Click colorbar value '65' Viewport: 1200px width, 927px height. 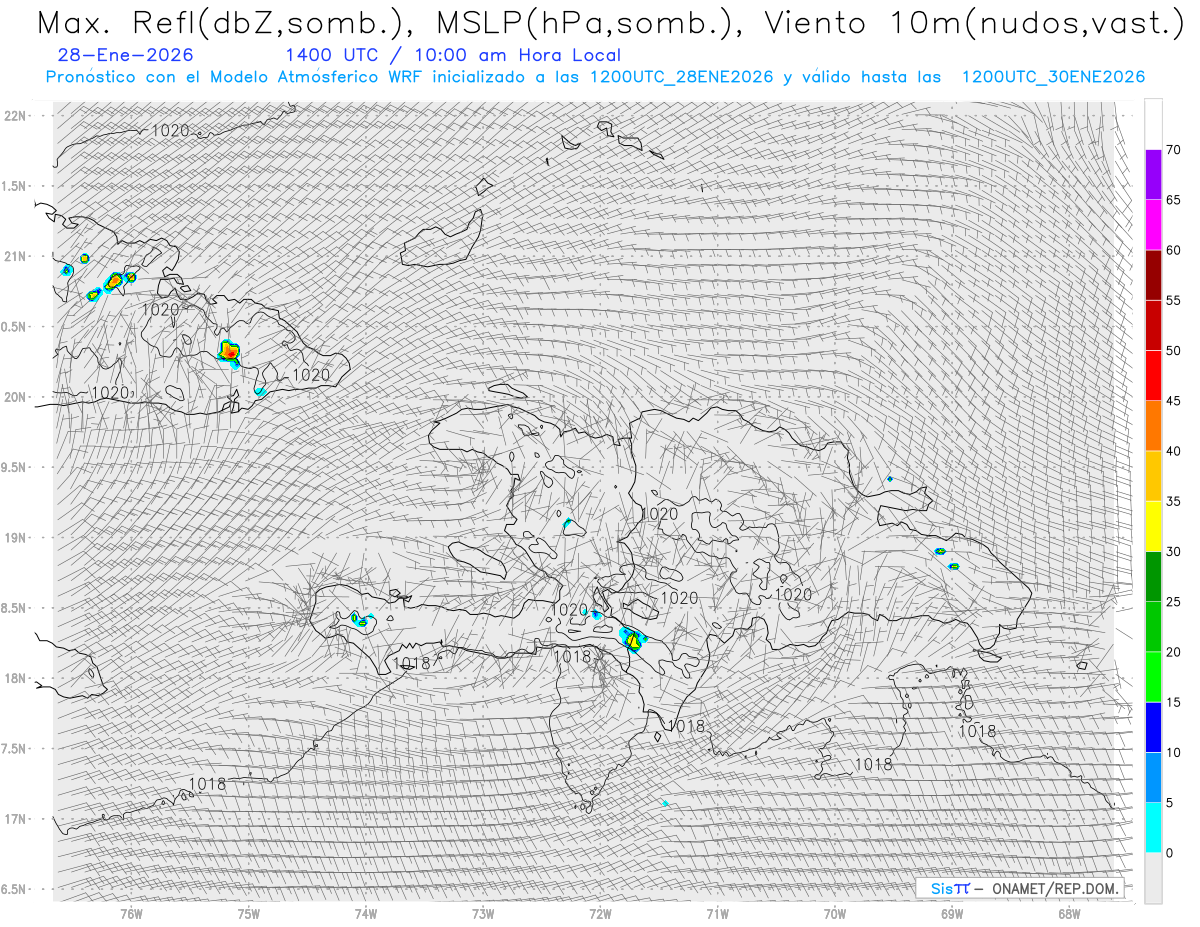click(1173, 200)
